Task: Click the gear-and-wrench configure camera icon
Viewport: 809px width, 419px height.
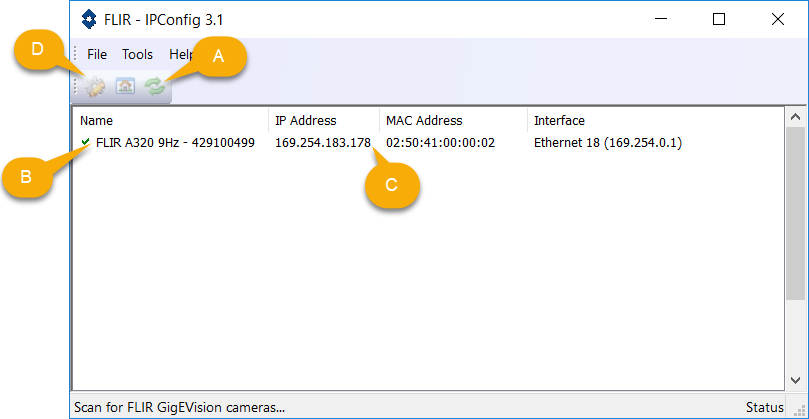Action: [96, 87]
